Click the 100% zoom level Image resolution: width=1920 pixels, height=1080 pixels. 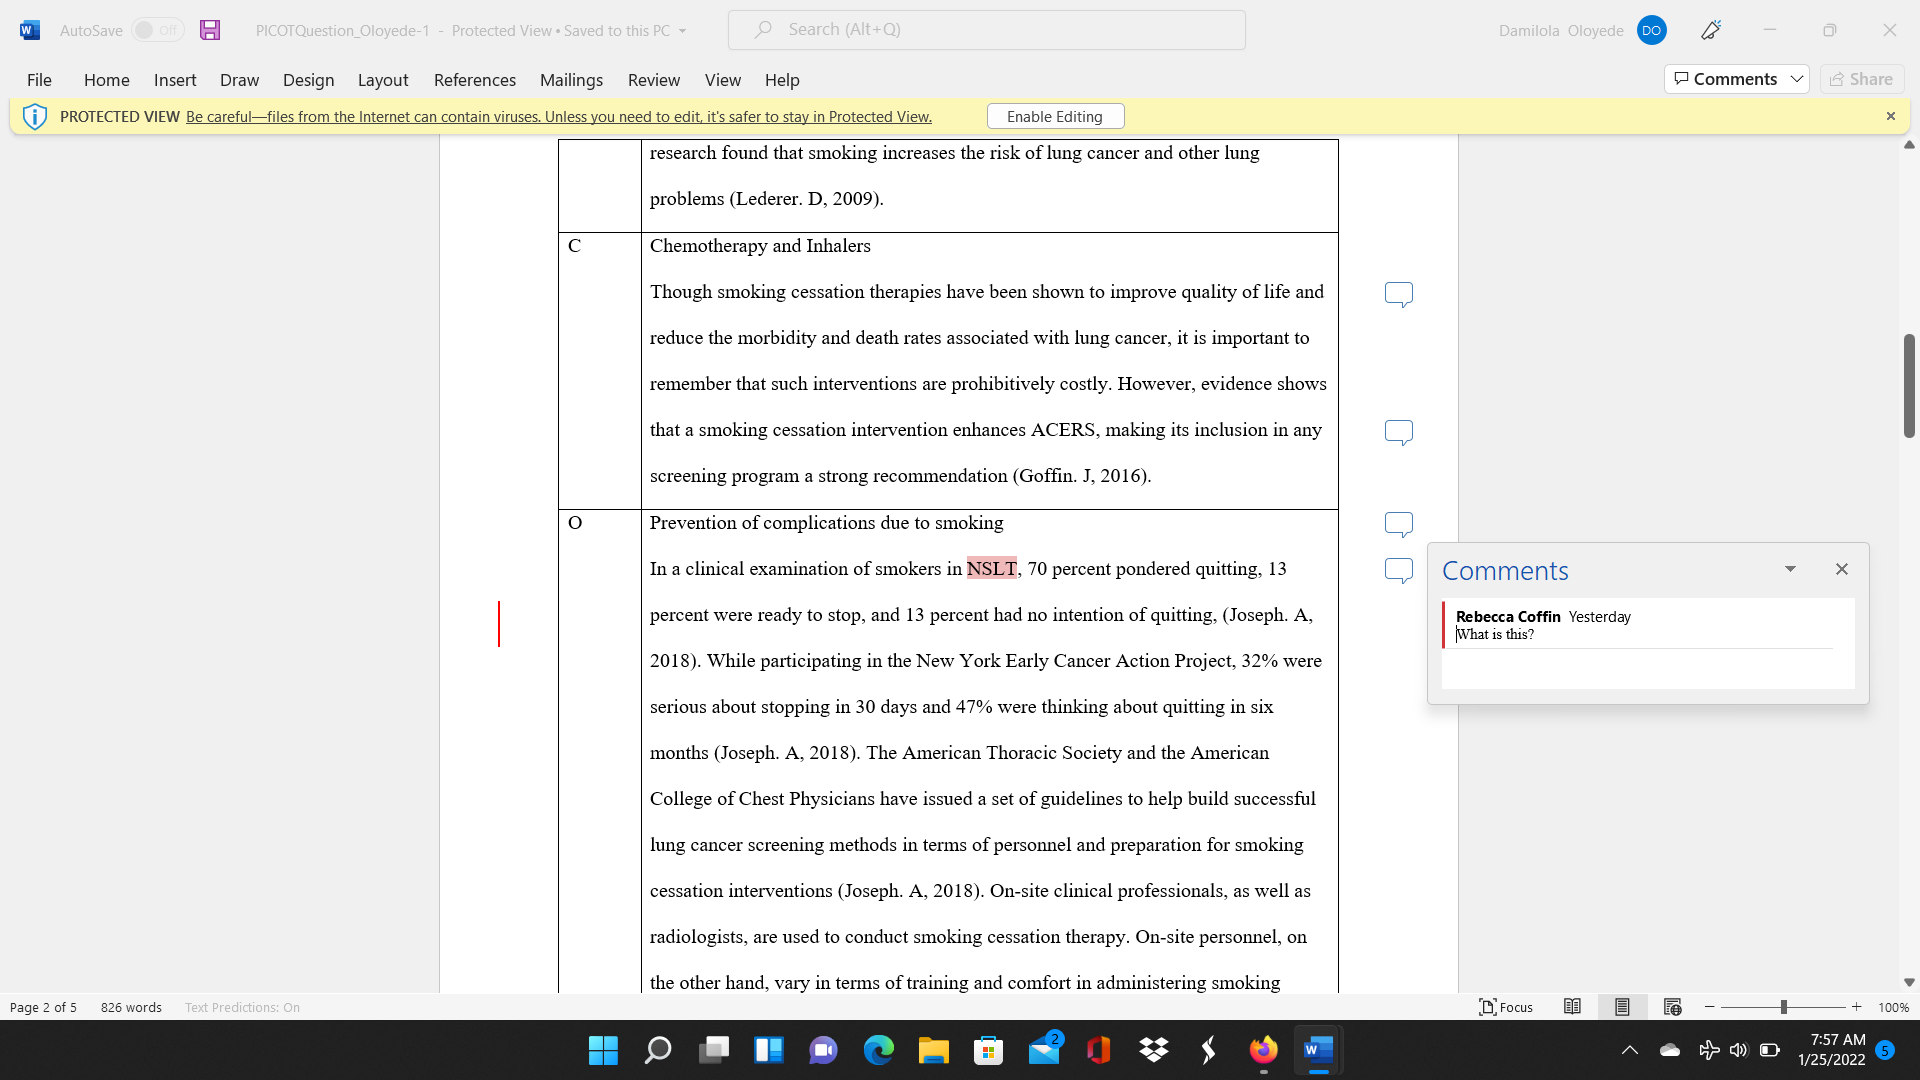coord(1893,1008)
